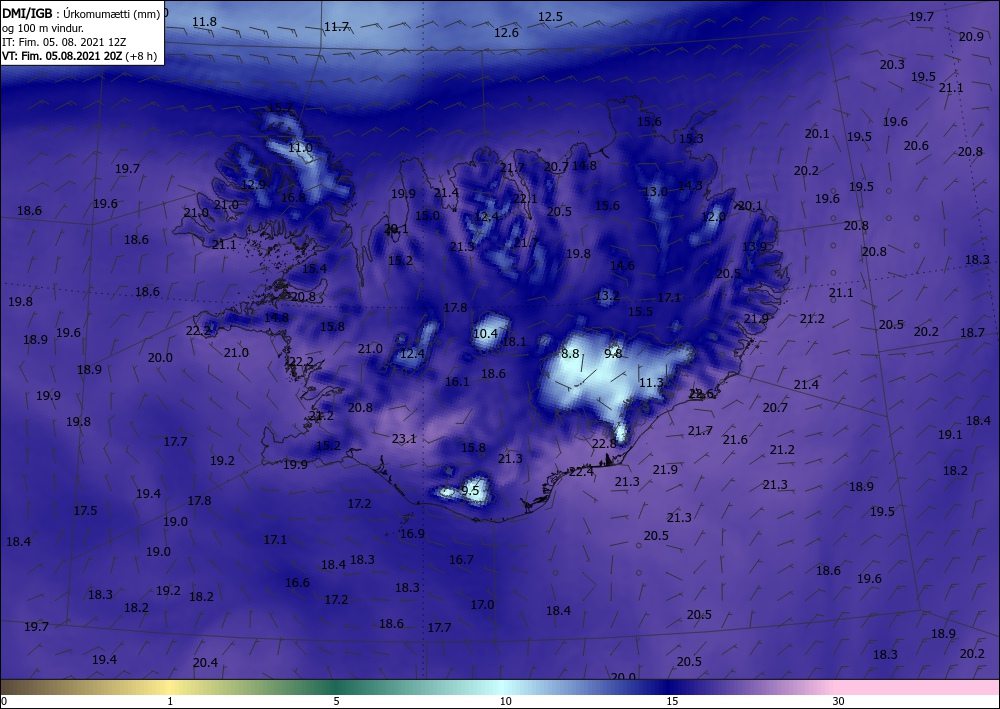The height and width of the screenshot is (709, 1000).
Task: Click the map value '17.5'
Action: click(x=85, y=511)
